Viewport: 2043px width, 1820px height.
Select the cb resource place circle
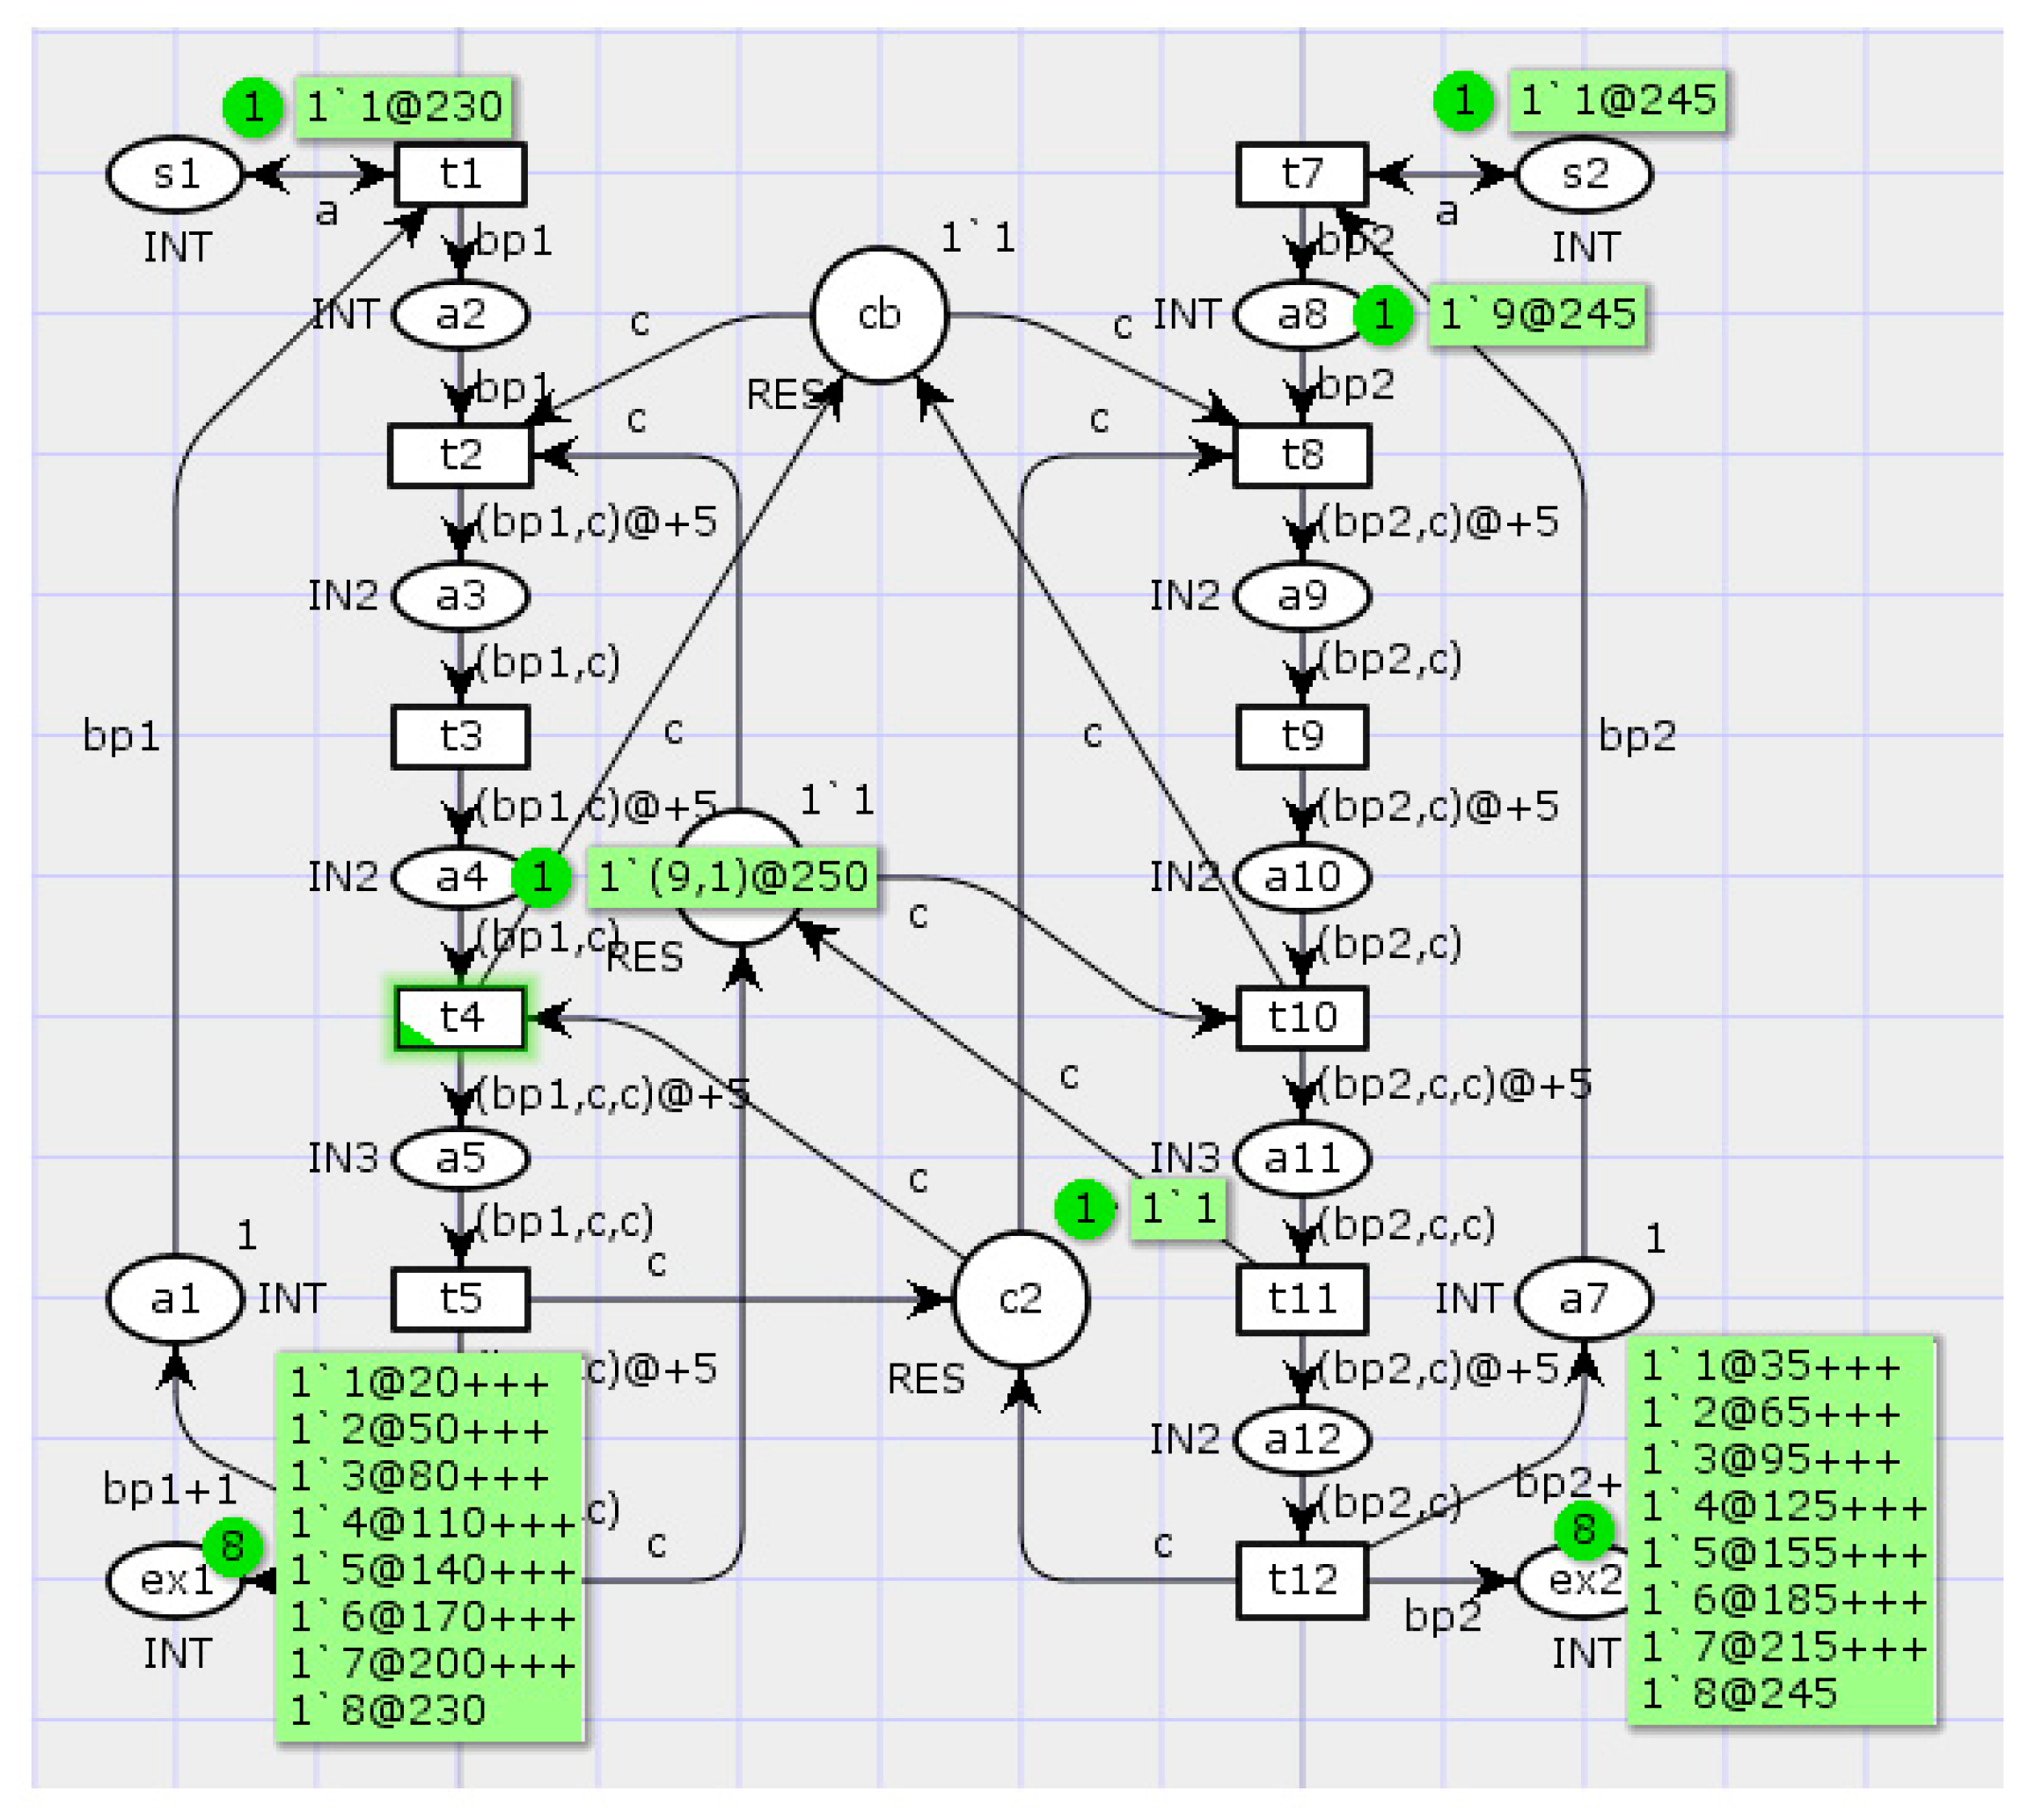tap(878, 315)
